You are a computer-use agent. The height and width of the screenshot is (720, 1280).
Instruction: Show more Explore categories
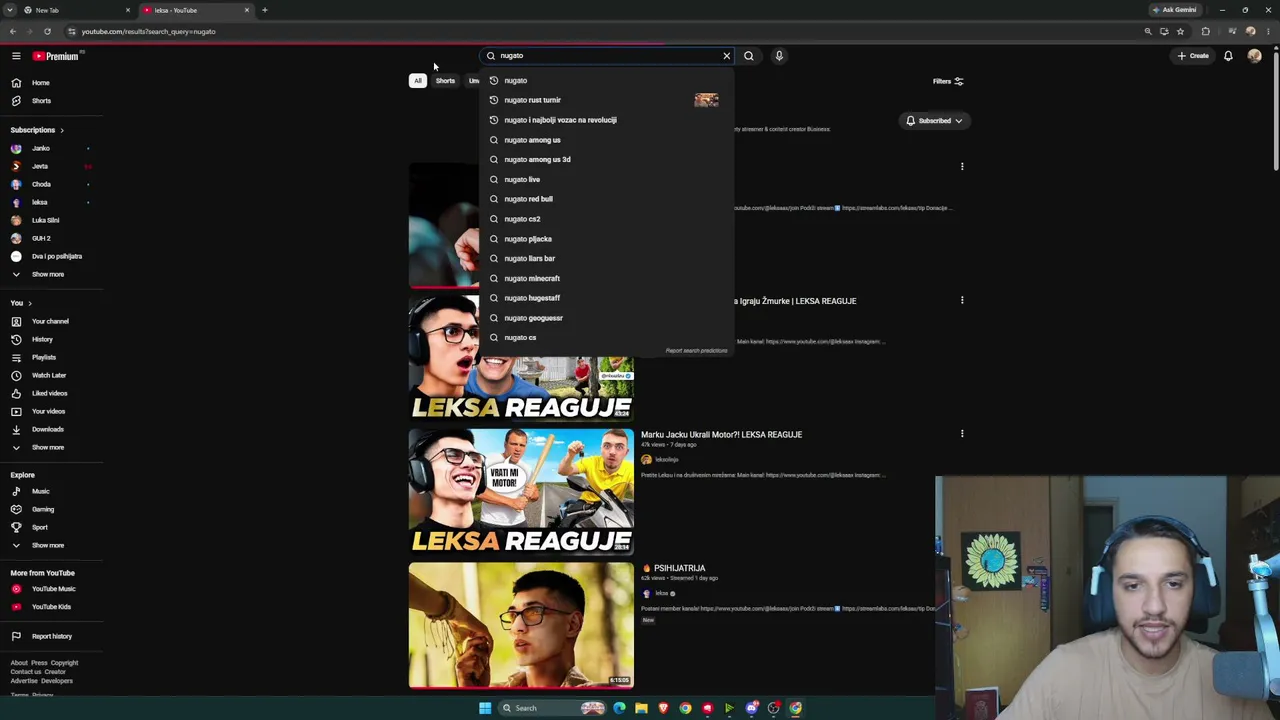point(47,545)
